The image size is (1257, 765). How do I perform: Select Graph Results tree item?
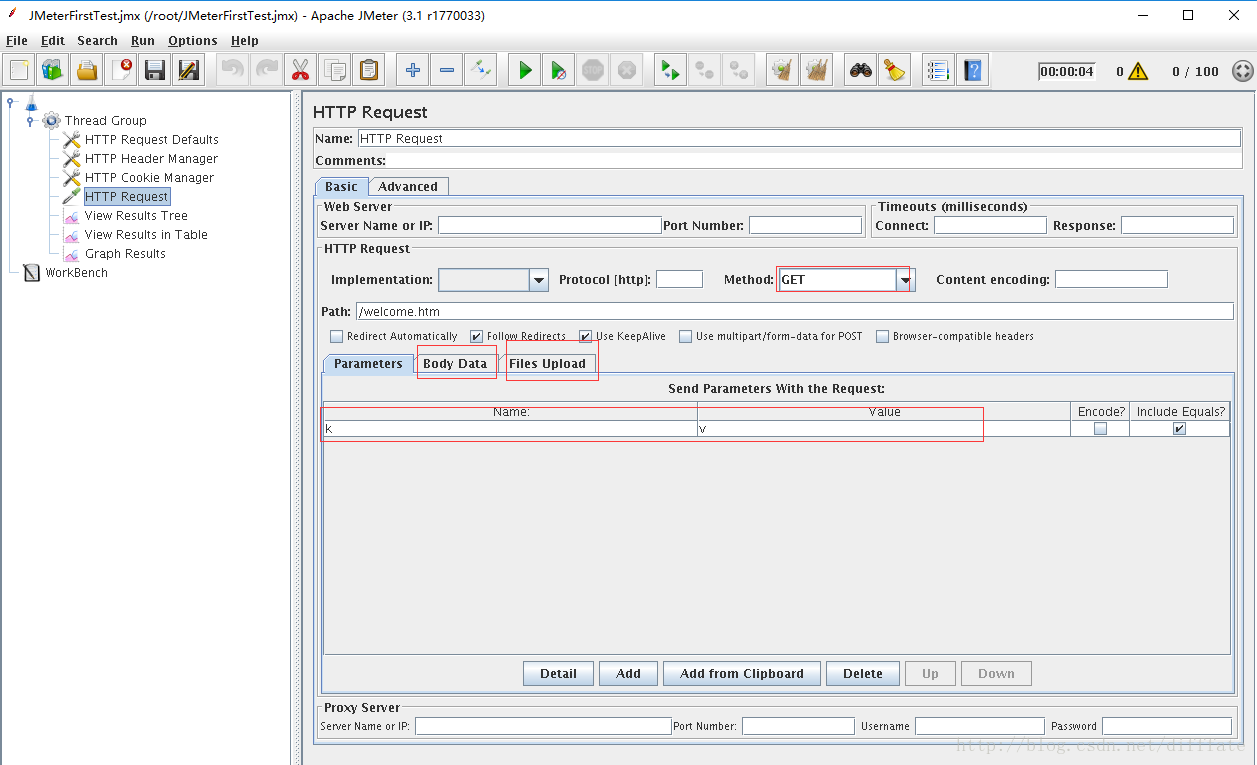click(x=125, y=254)
